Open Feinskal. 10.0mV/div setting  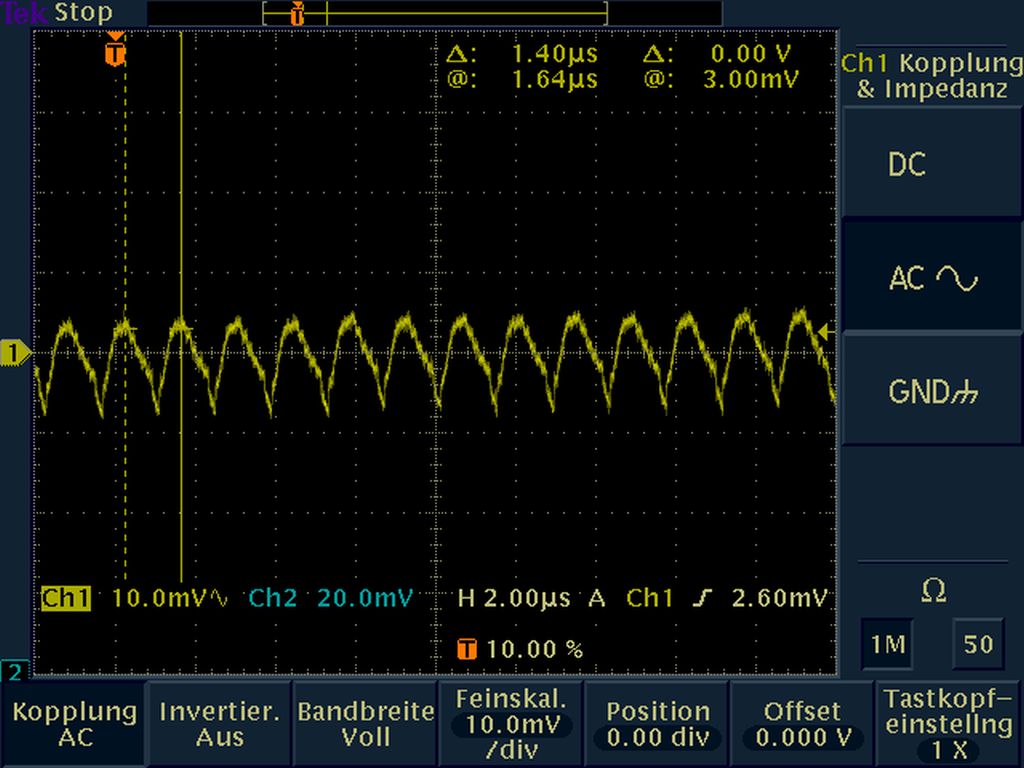pos(511,724)
